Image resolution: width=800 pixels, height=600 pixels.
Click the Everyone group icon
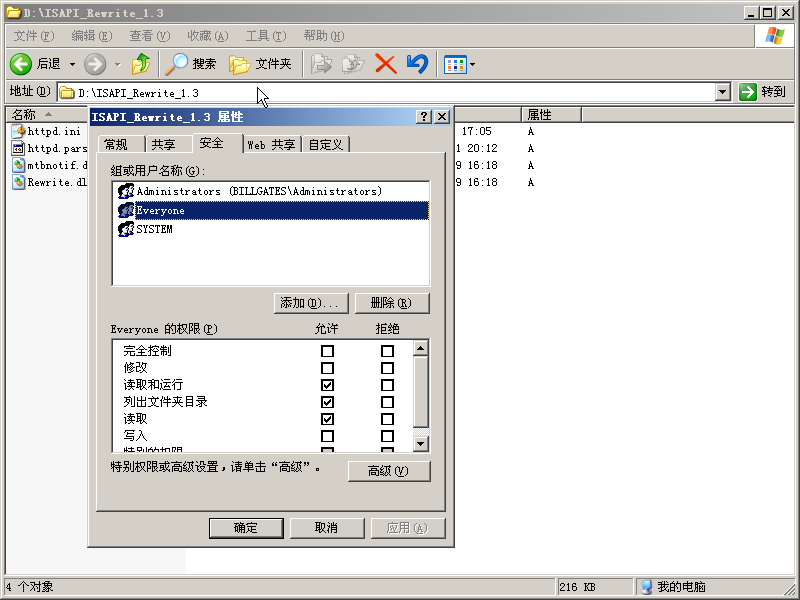(x=126, y=210)
